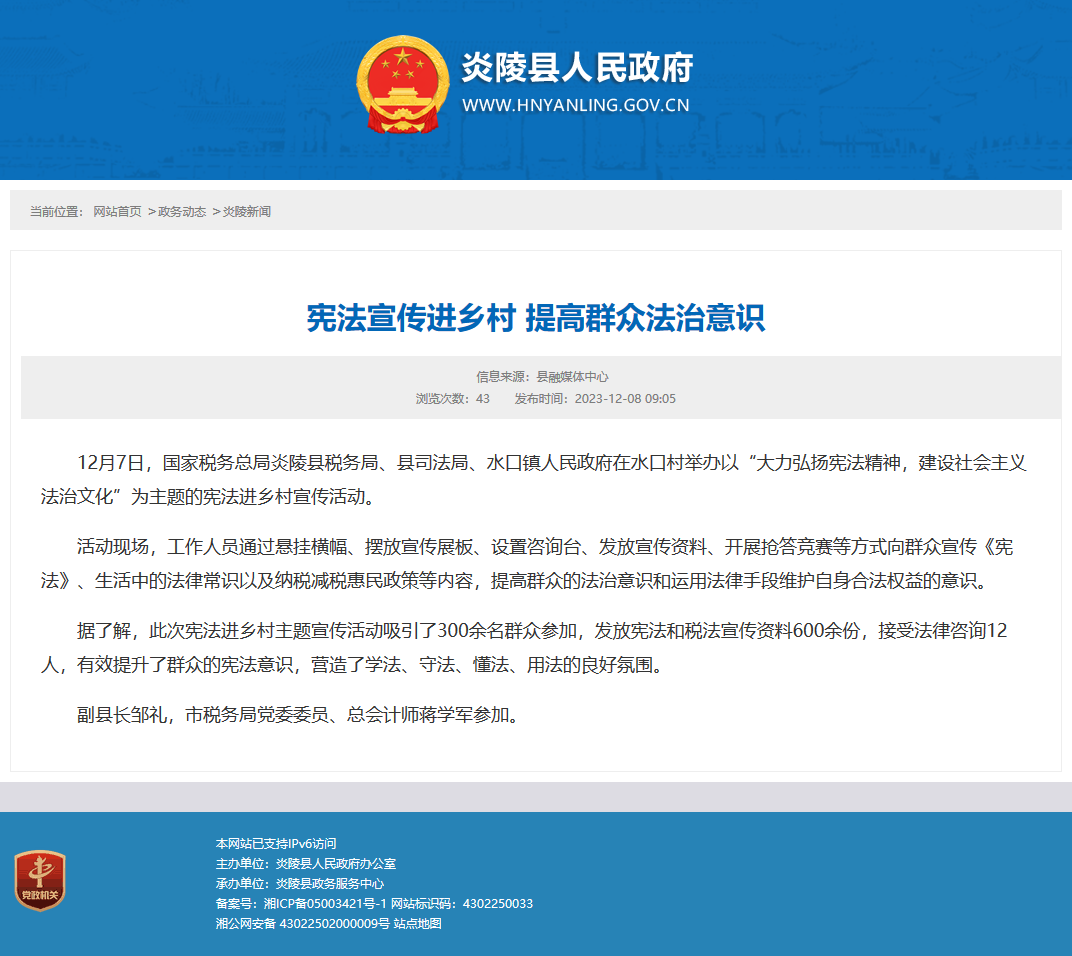The width and height of the screenshot is (1072, 956).
Task: Click the 网站标识码 4302250033 text
Action: click(x=462, y=903)
